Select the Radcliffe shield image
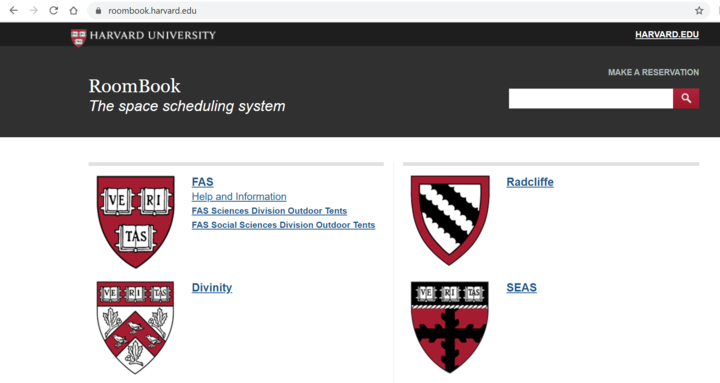The height and width of the screenshot is (383, 720). [450, 220]
